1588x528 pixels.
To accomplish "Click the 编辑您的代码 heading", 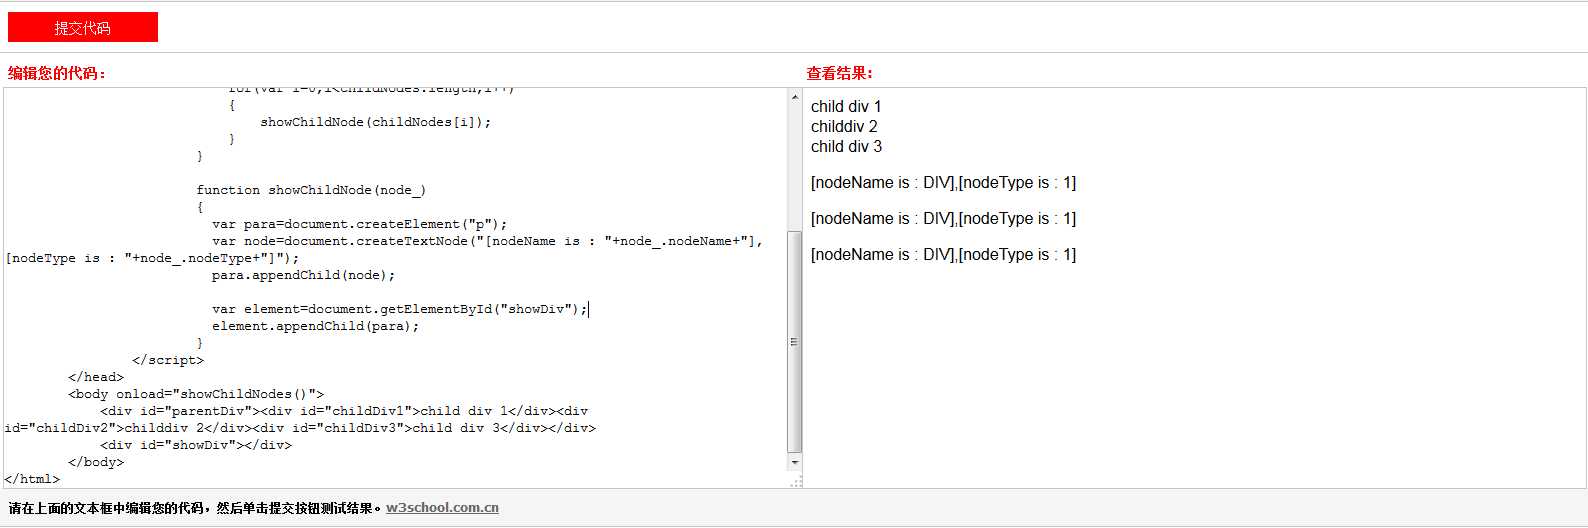I will (57, 73).
